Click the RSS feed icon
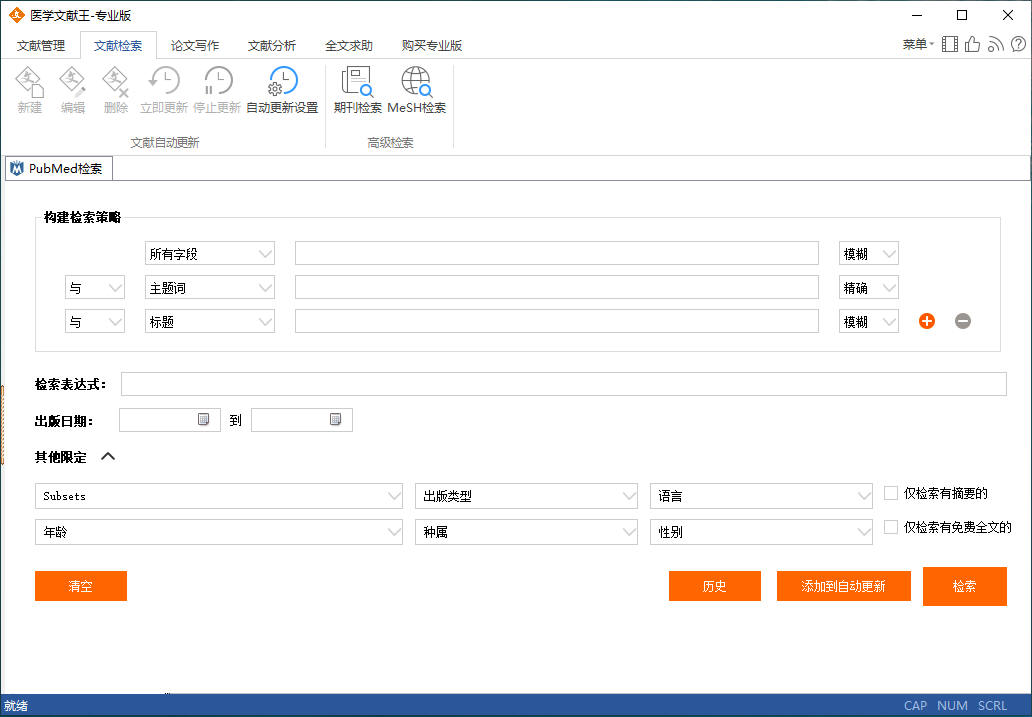1032x717 pixels. (x=995, y=44)
